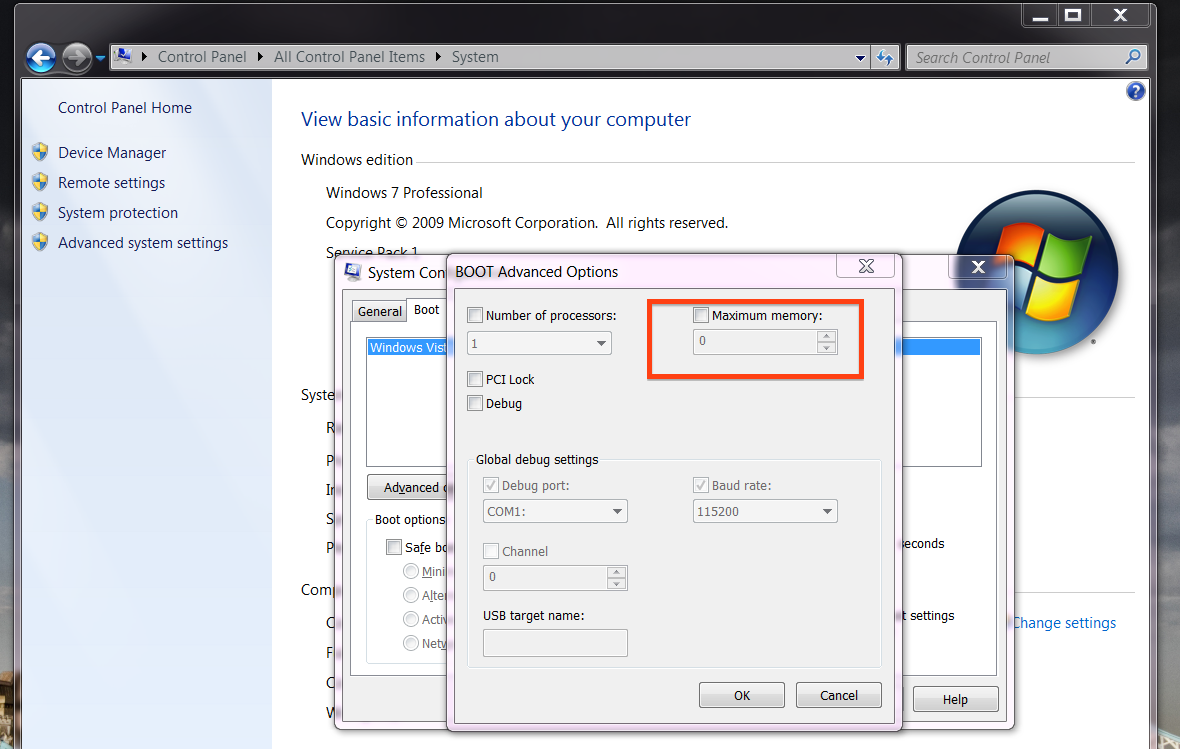Click Advanced options button in System Configuration
1180x749 pixels.
coord(407,488)
